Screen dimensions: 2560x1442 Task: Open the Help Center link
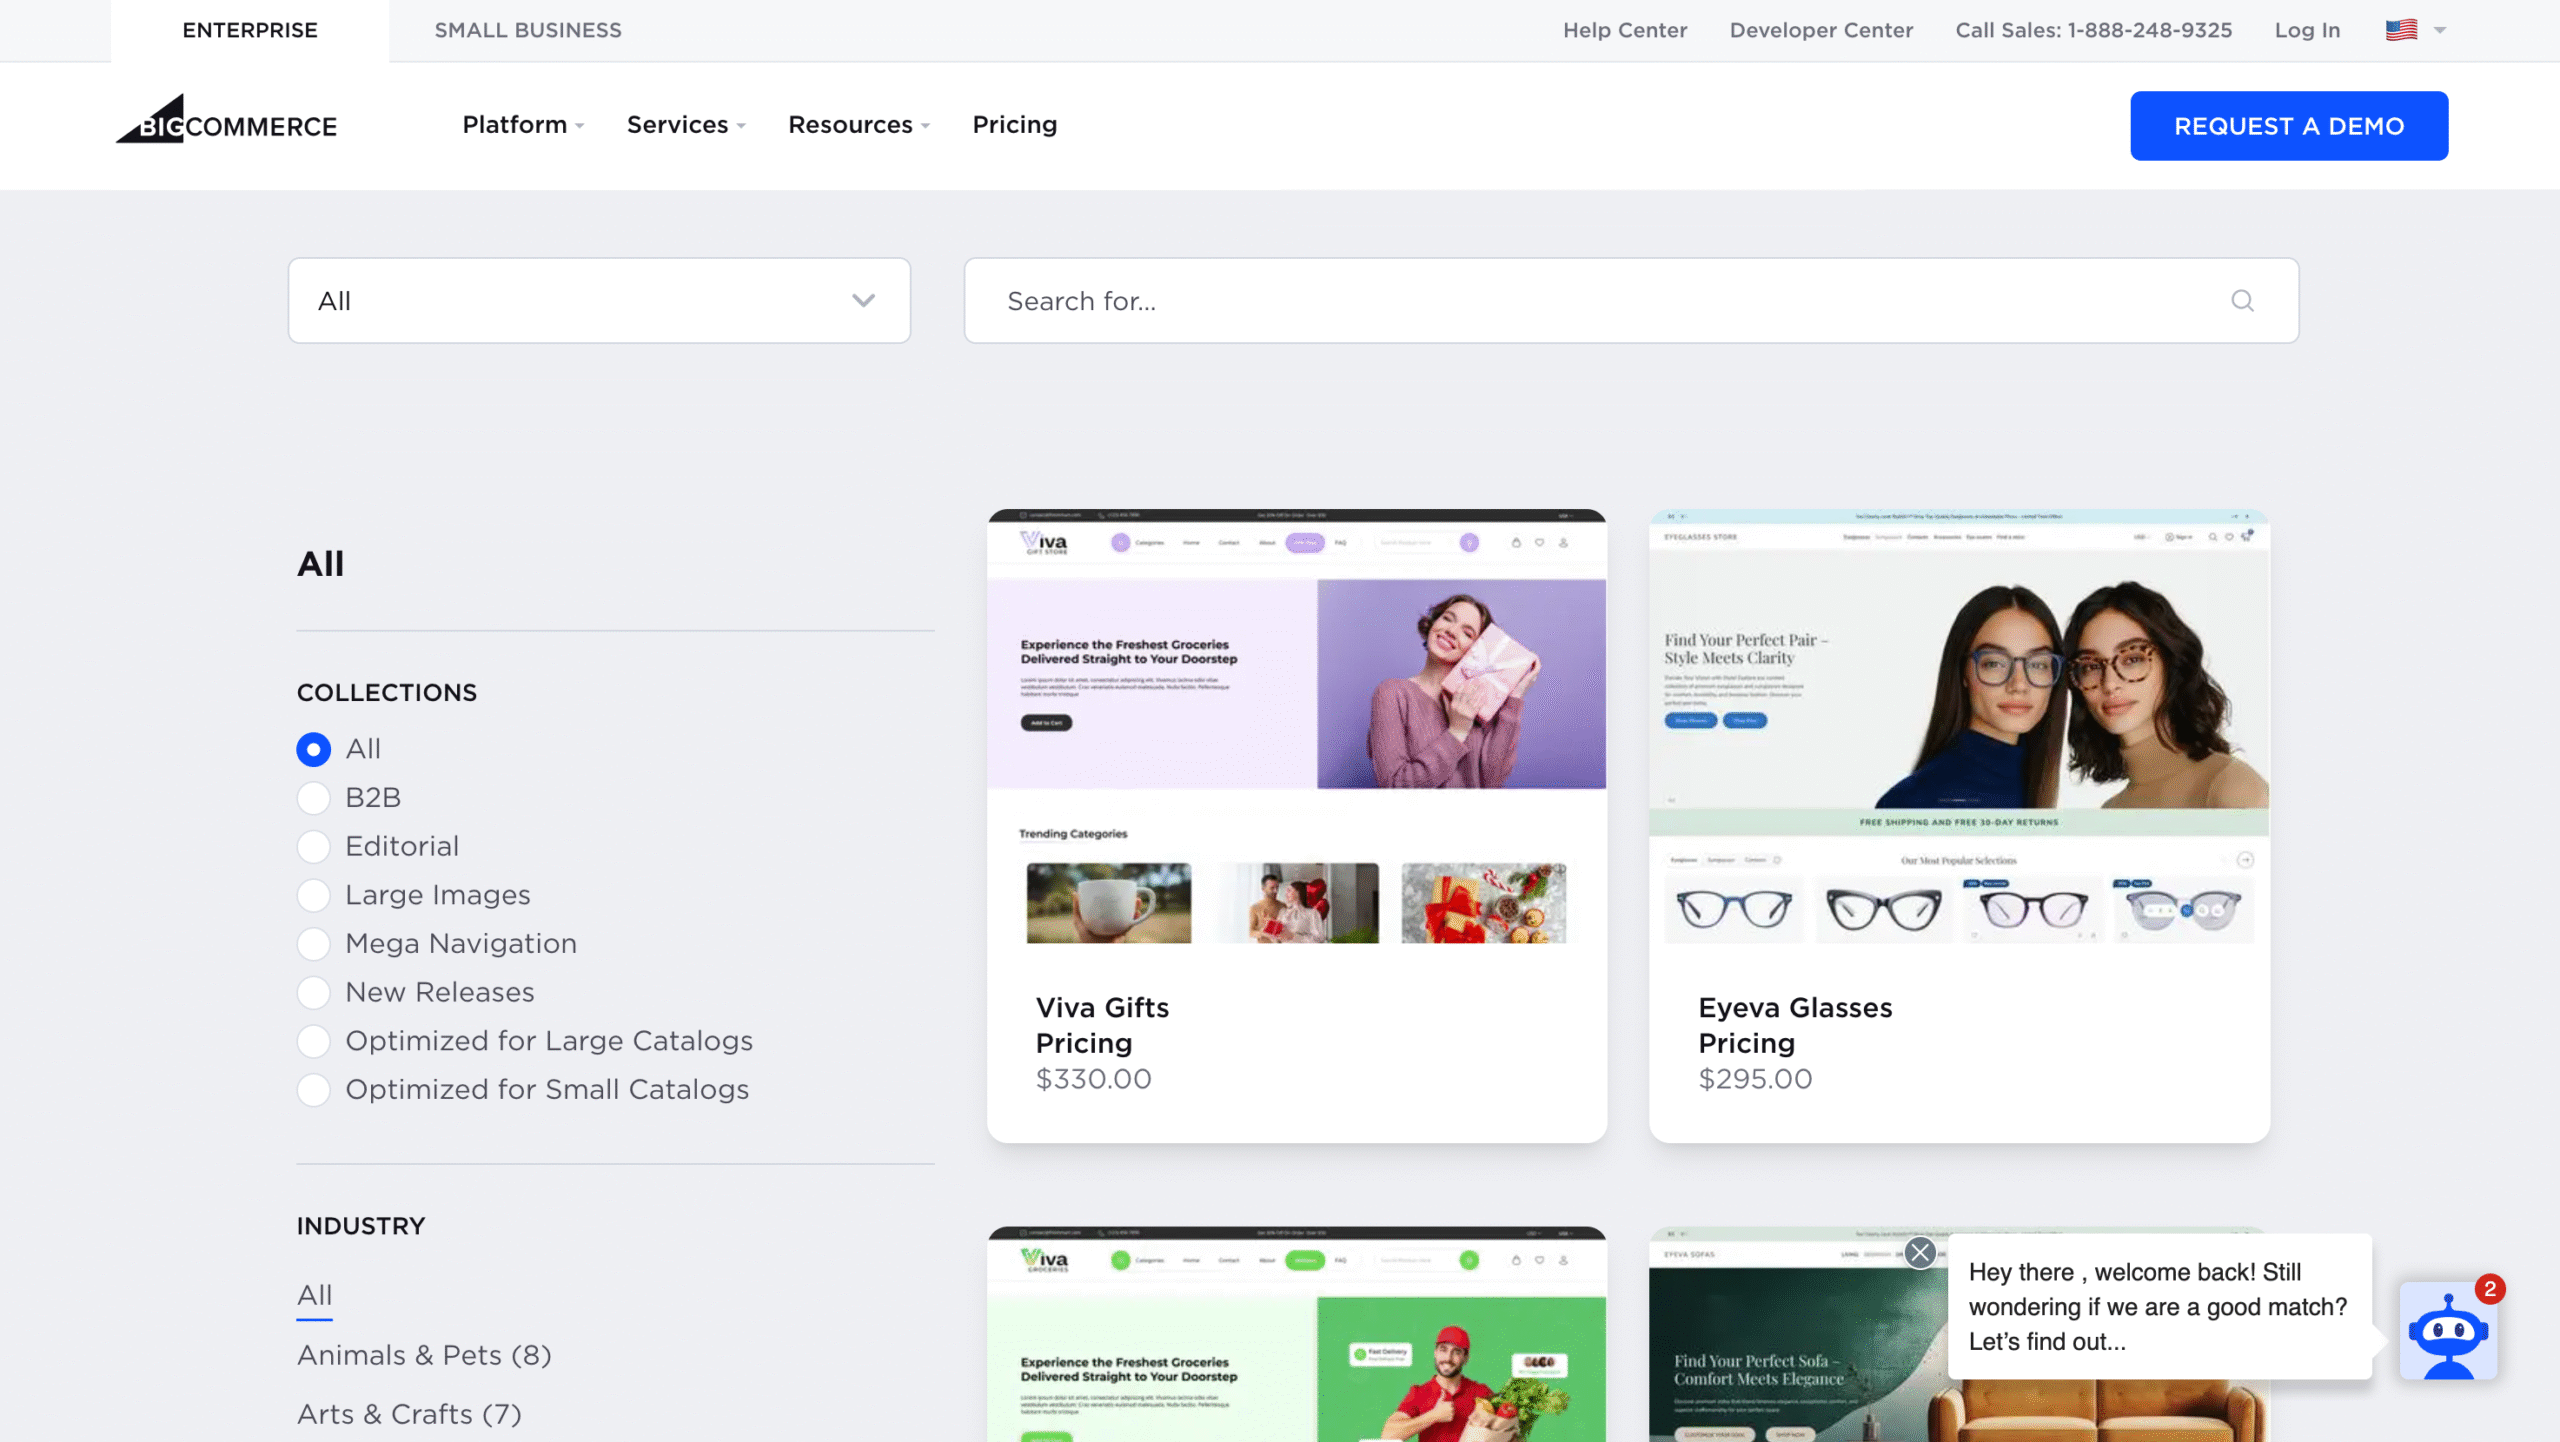pyautogui.click(x=1625, y=30)
